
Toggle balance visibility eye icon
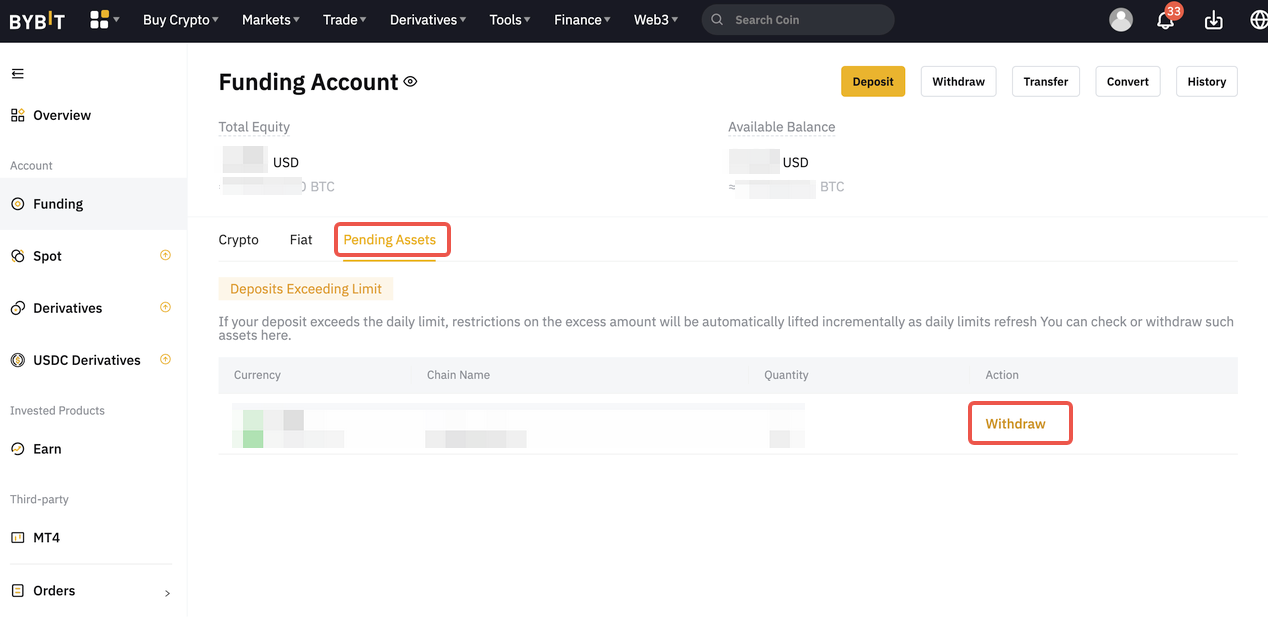[410, 82]
